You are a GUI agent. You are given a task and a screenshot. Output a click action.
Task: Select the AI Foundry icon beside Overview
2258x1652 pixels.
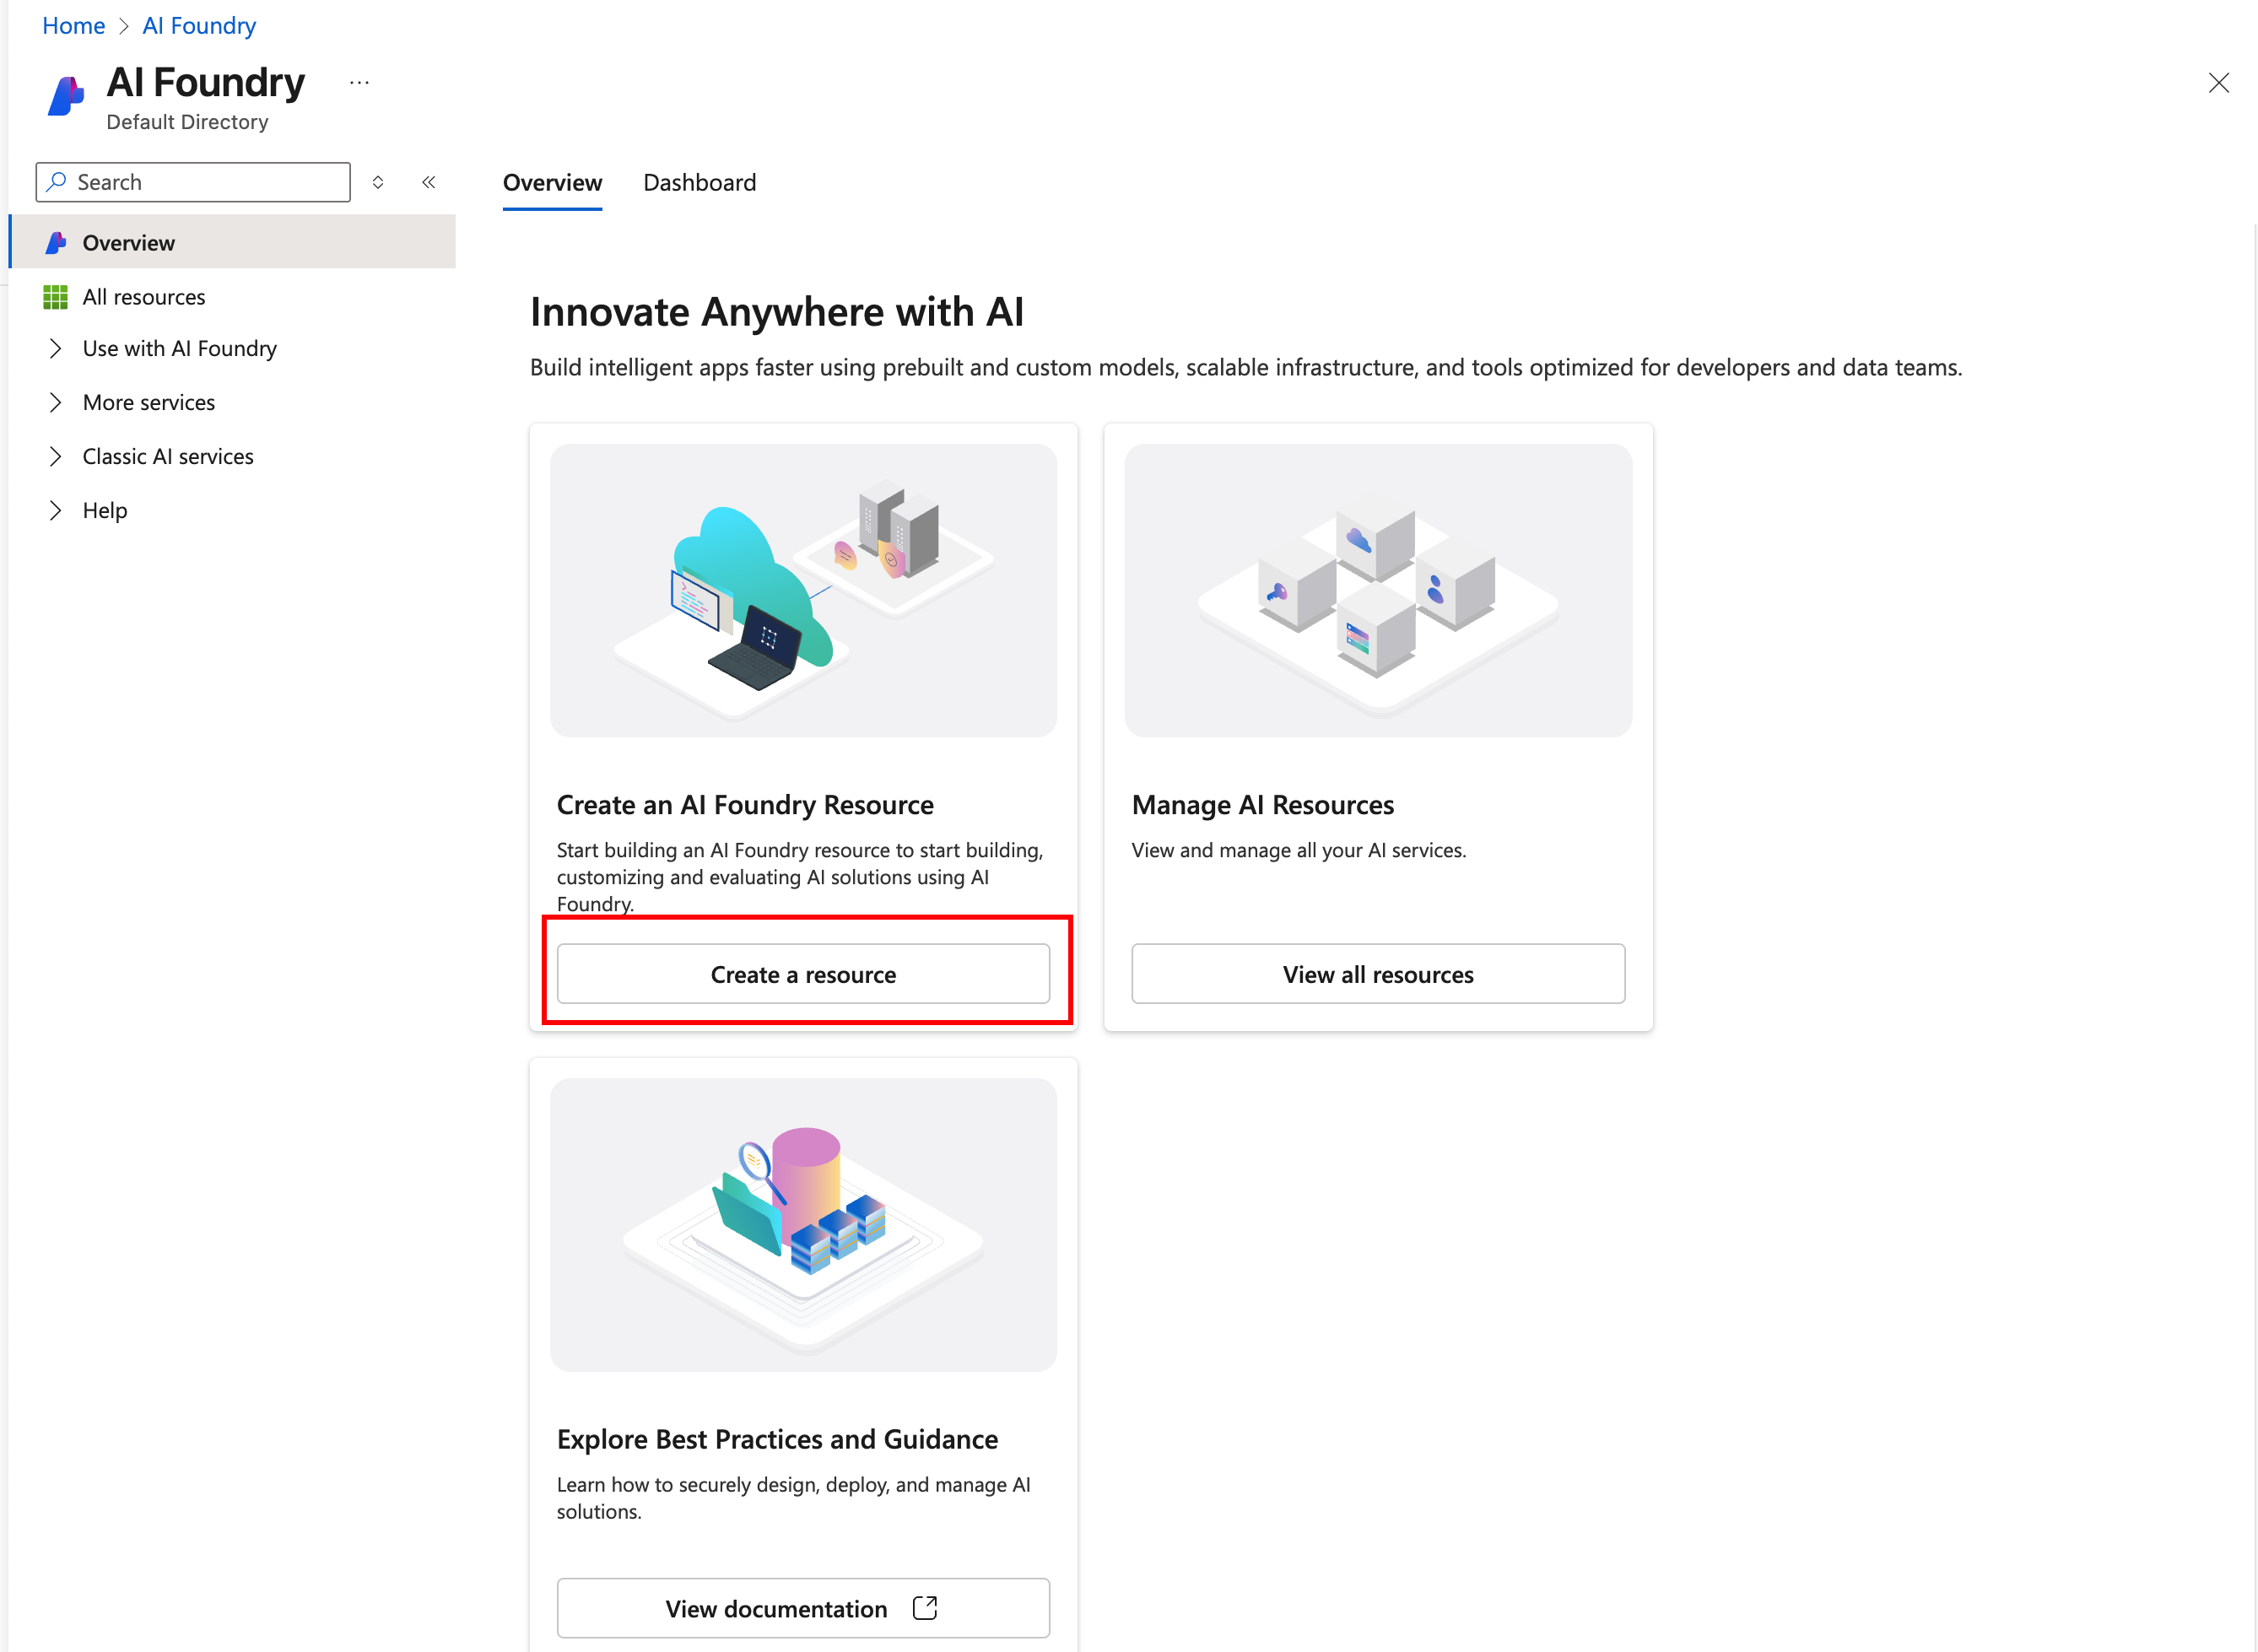[56, 242]
